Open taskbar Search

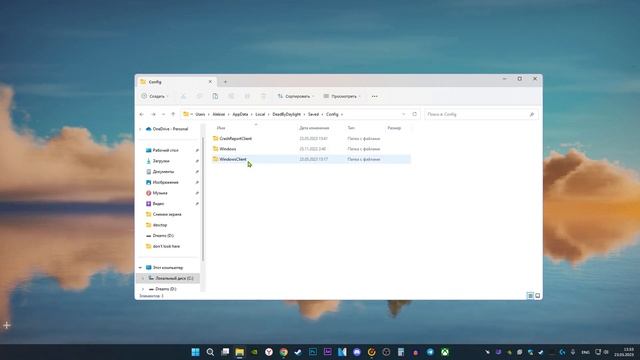(x=210, y=352)
